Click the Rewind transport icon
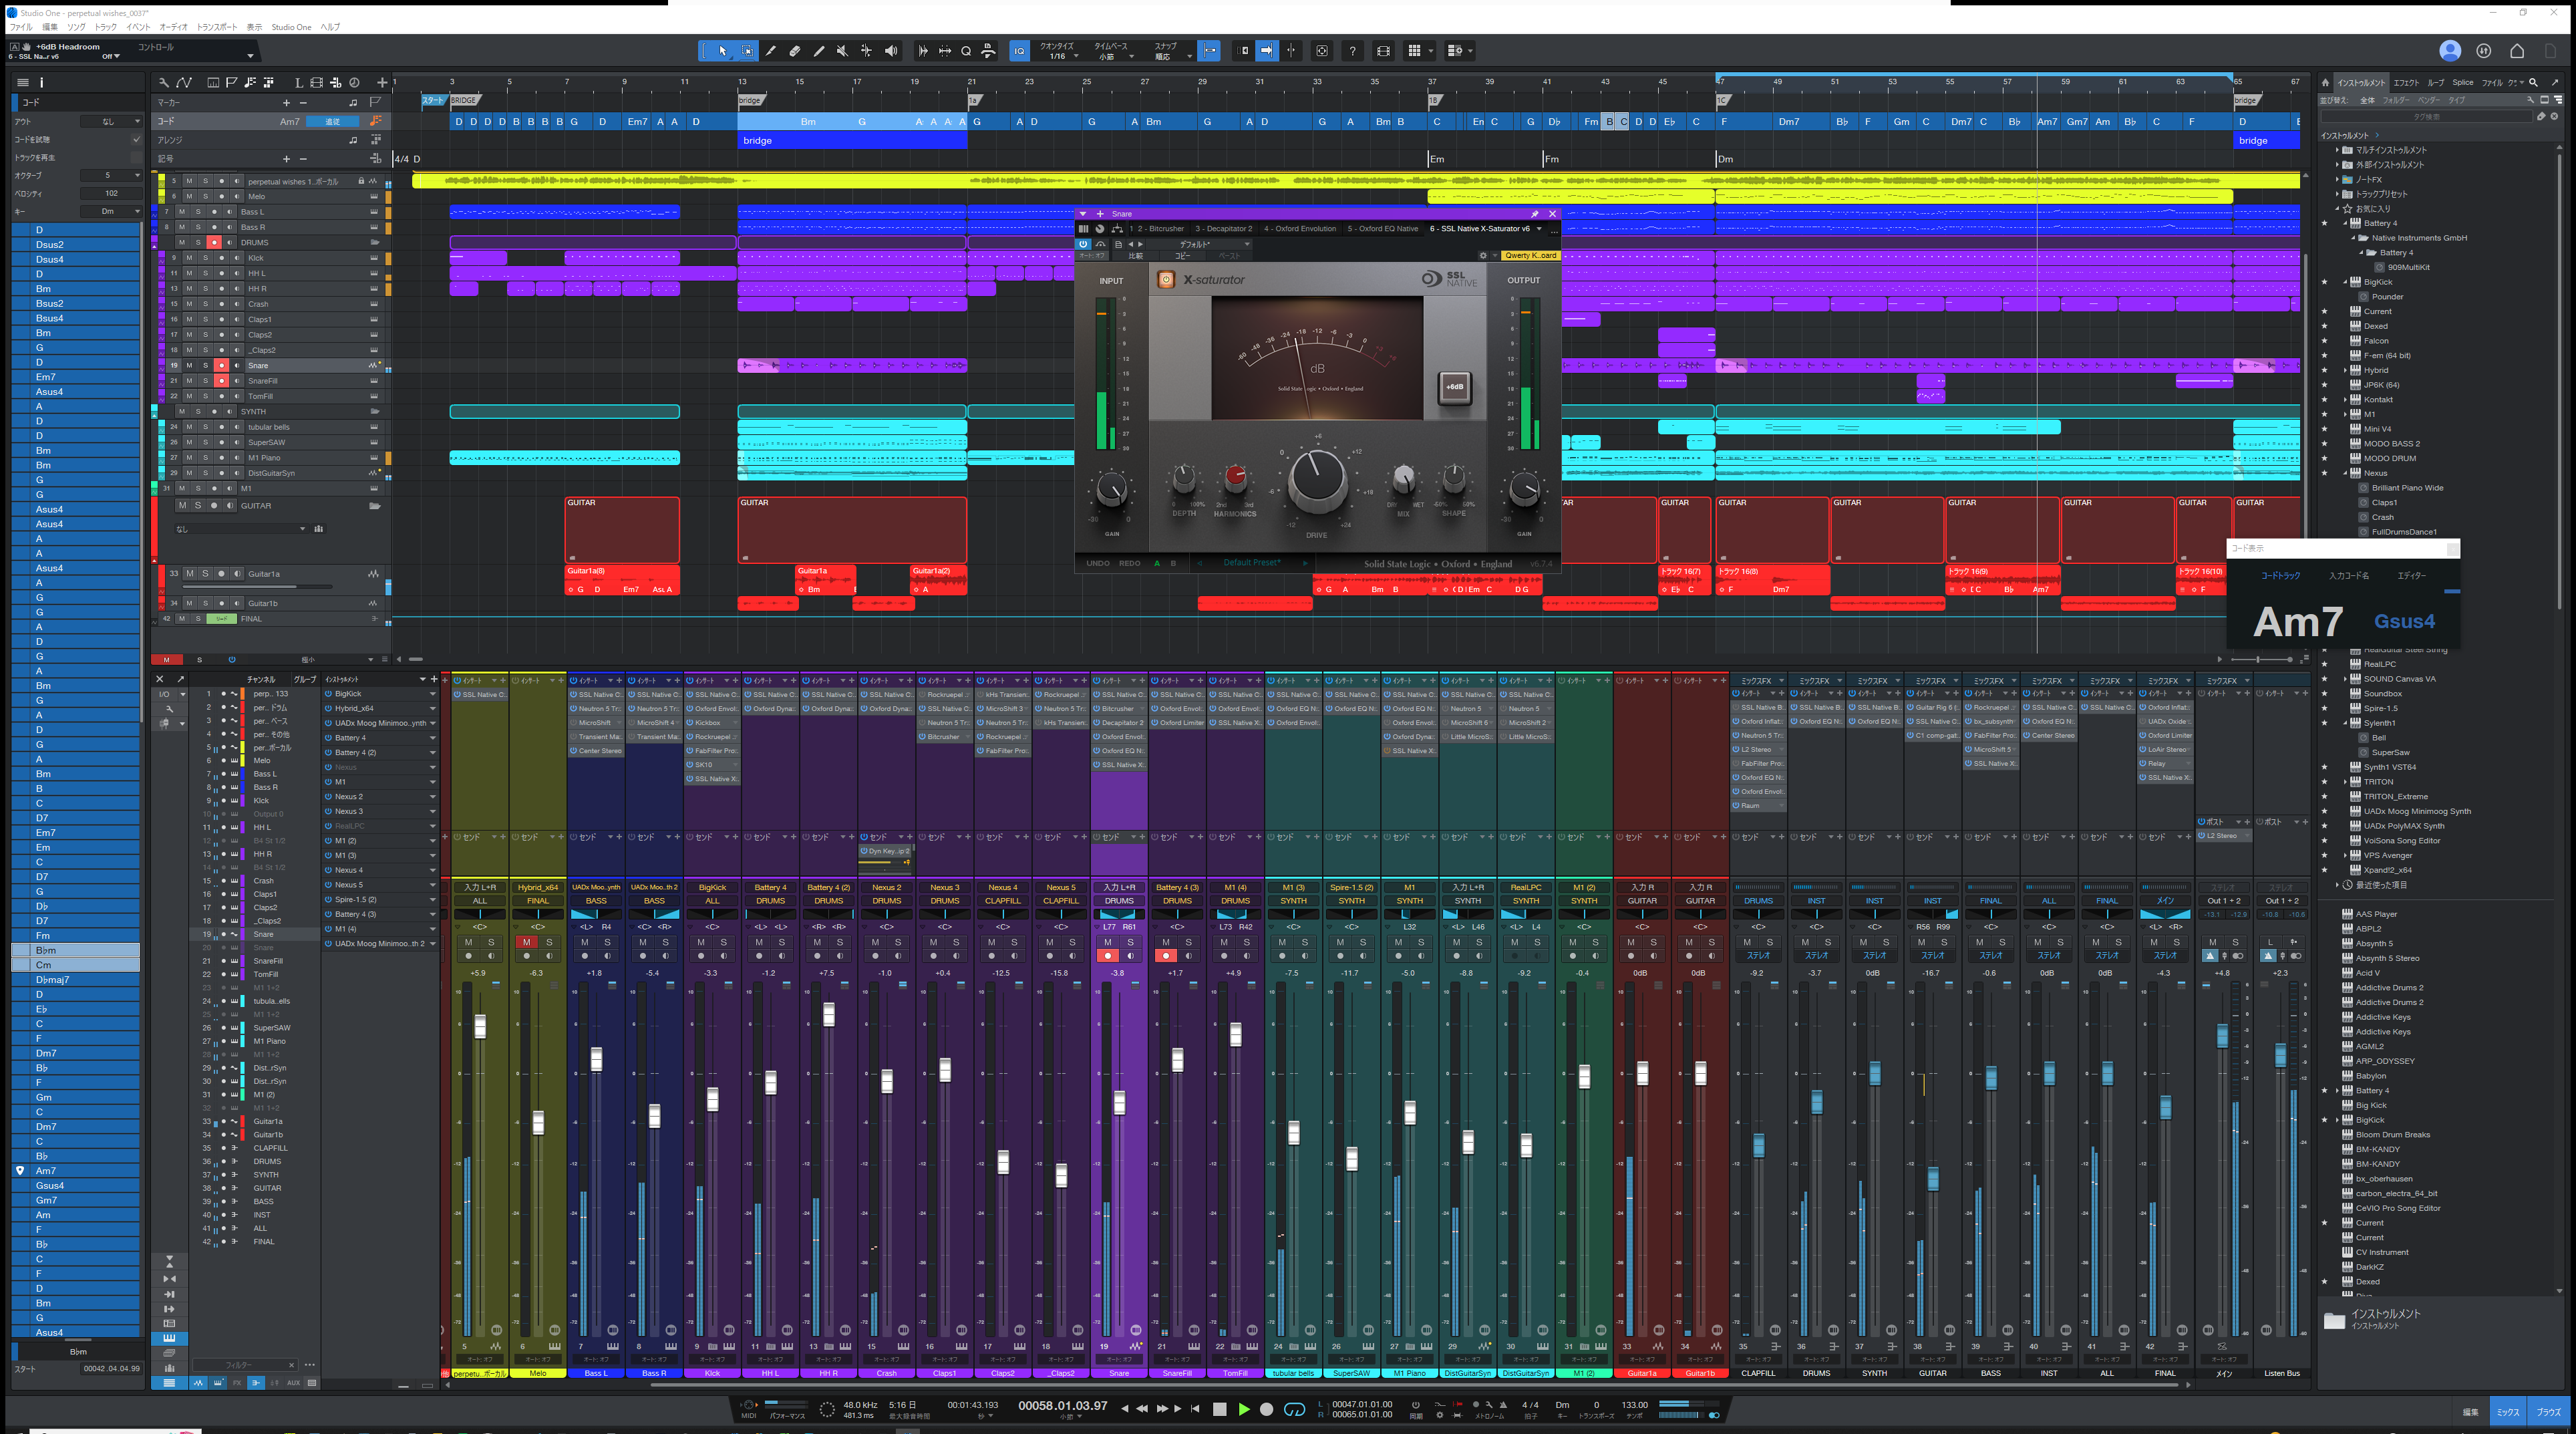 coord(1142,1409)
